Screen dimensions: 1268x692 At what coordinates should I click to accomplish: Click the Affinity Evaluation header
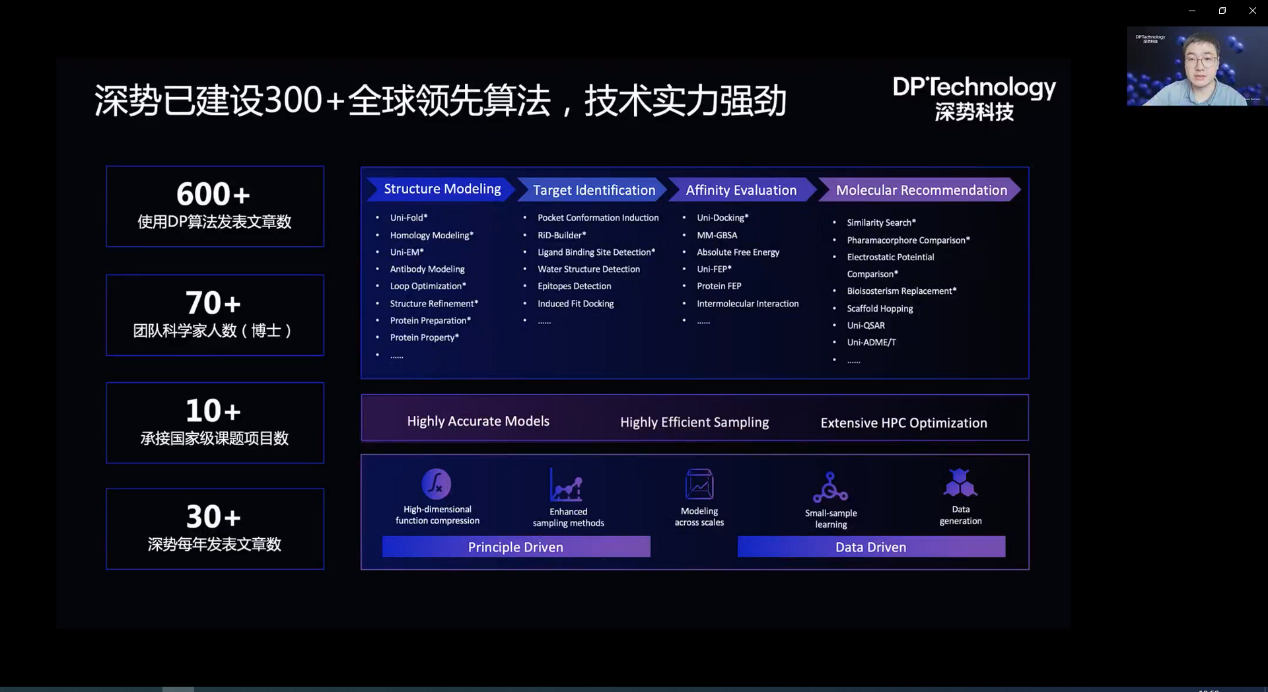tap(741, 190)
